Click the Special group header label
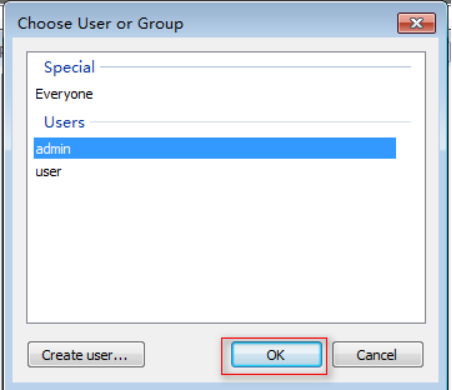The image size is (452, 390). coord(69,67)
